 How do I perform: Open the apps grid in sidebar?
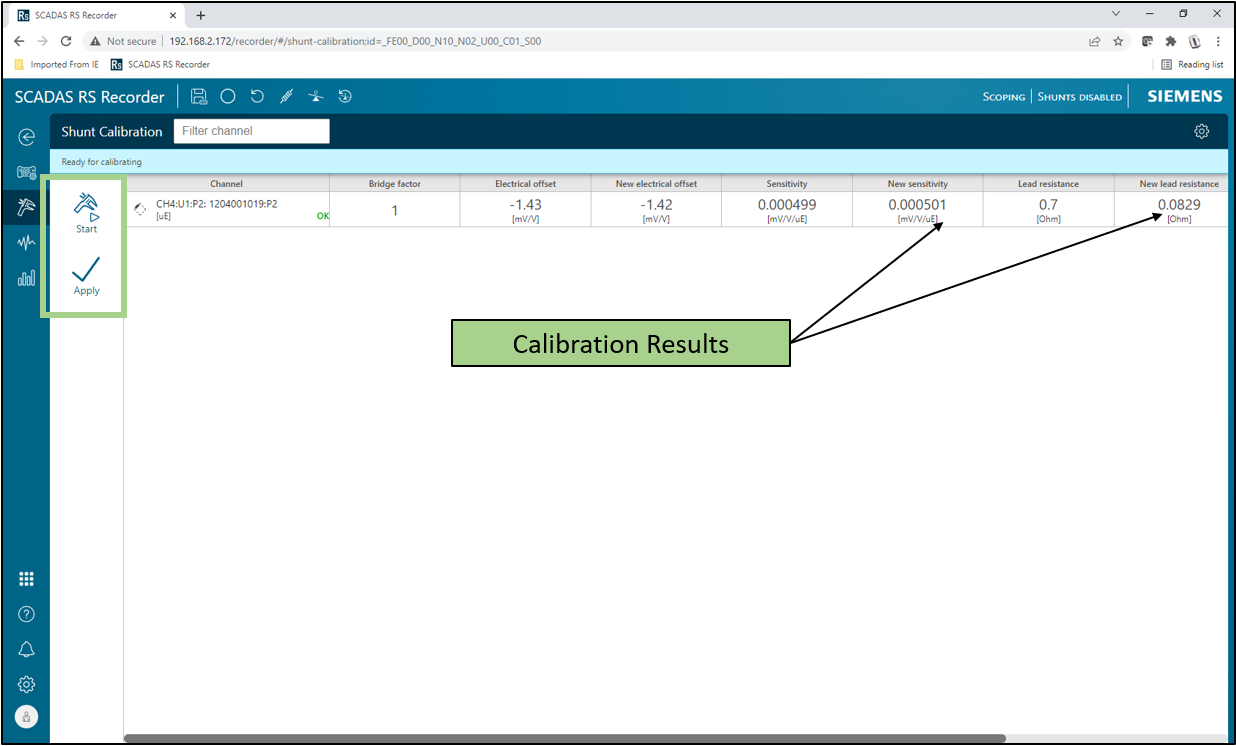[27, 579]
